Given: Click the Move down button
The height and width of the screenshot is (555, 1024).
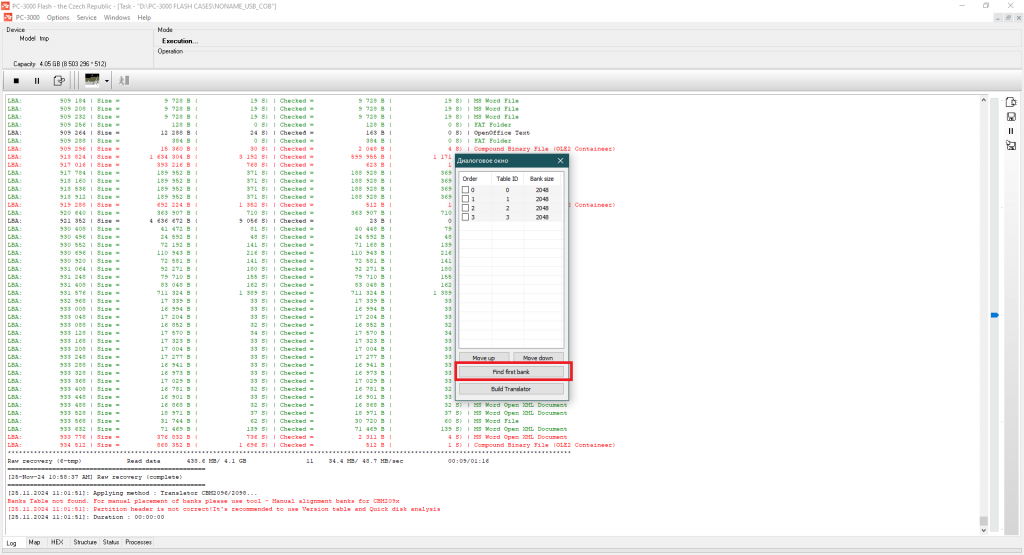Looking at the screenshot, I should pyautogui.click(x=538, y=357).
